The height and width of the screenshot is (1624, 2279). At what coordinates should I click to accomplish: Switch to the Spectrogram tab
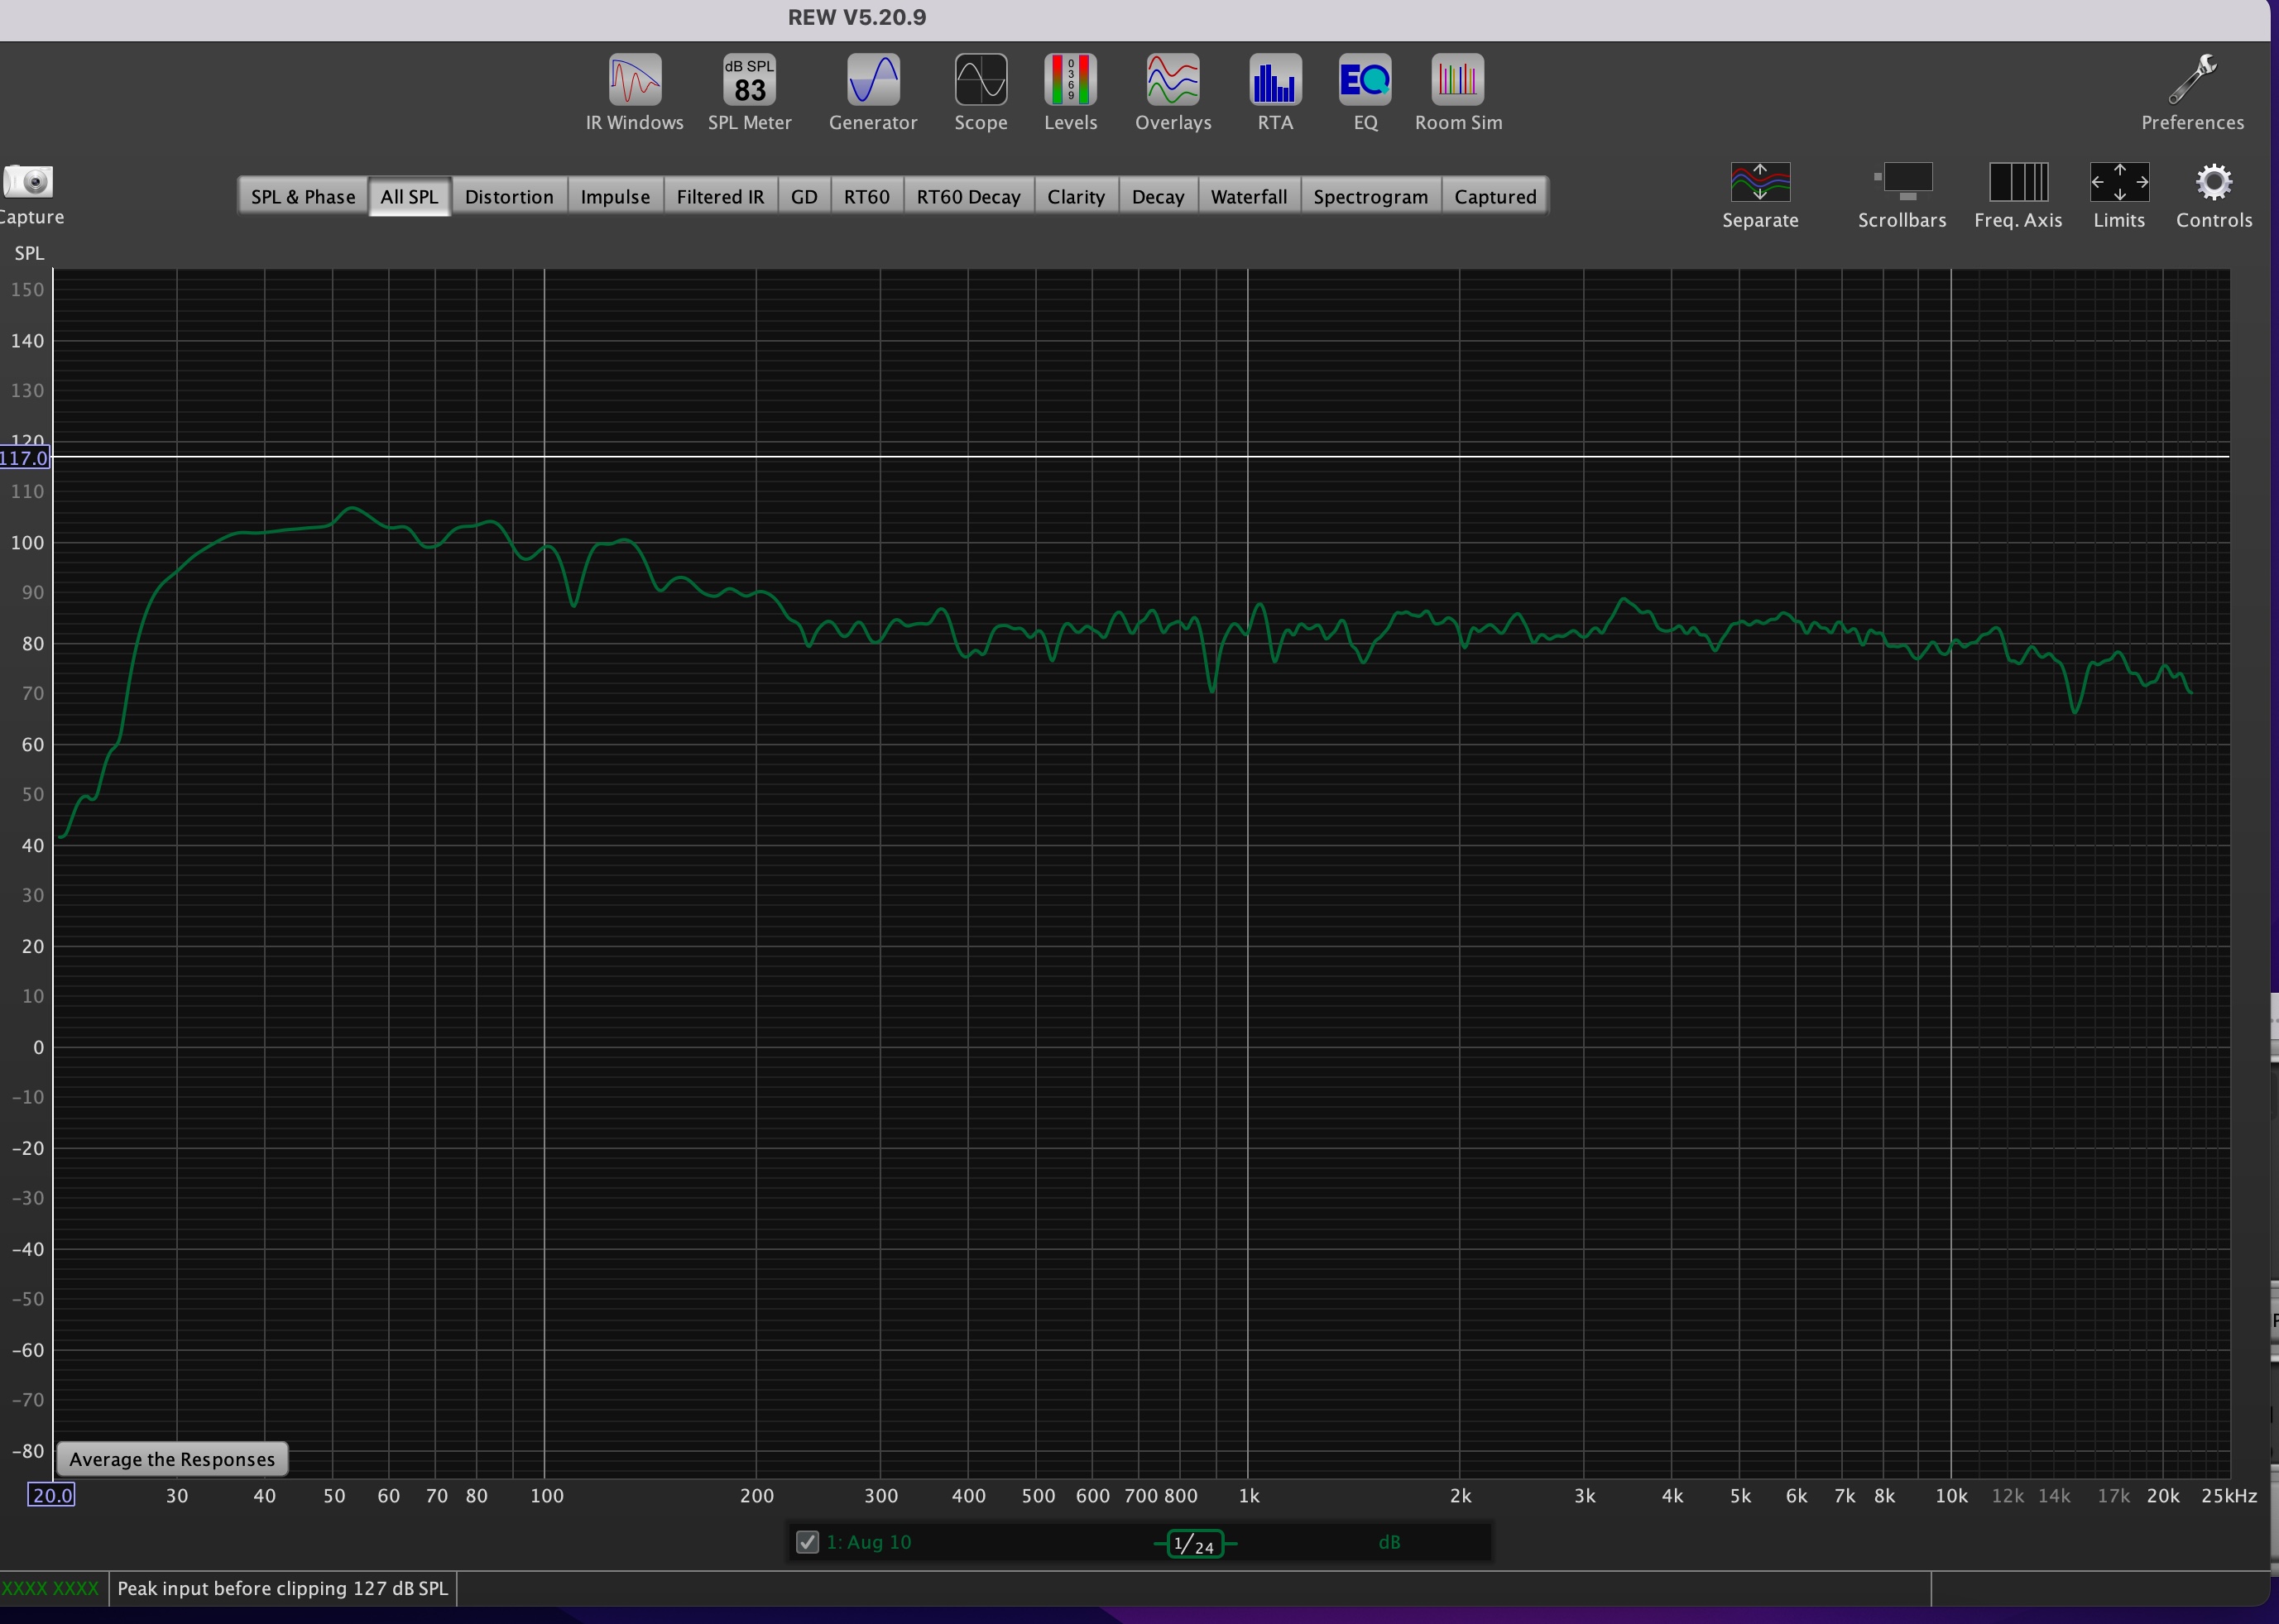pyautogui.click(x=1370, y=197)
